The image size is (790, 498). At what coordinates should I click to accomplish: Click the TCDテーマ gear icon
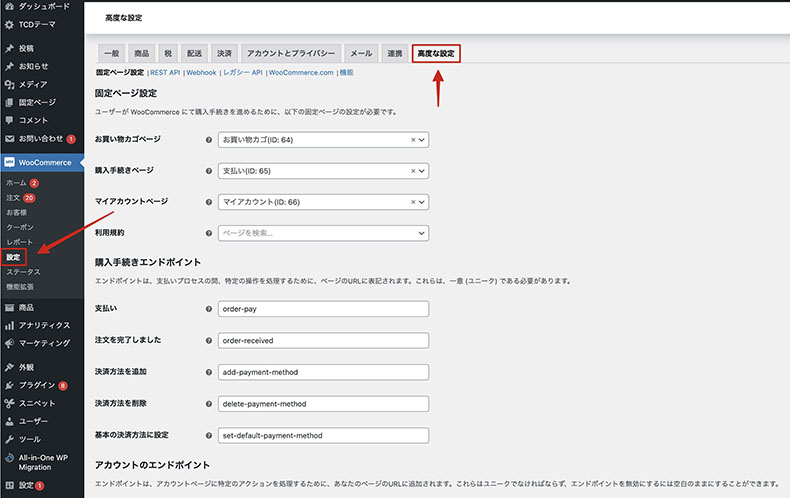[9, 24]
